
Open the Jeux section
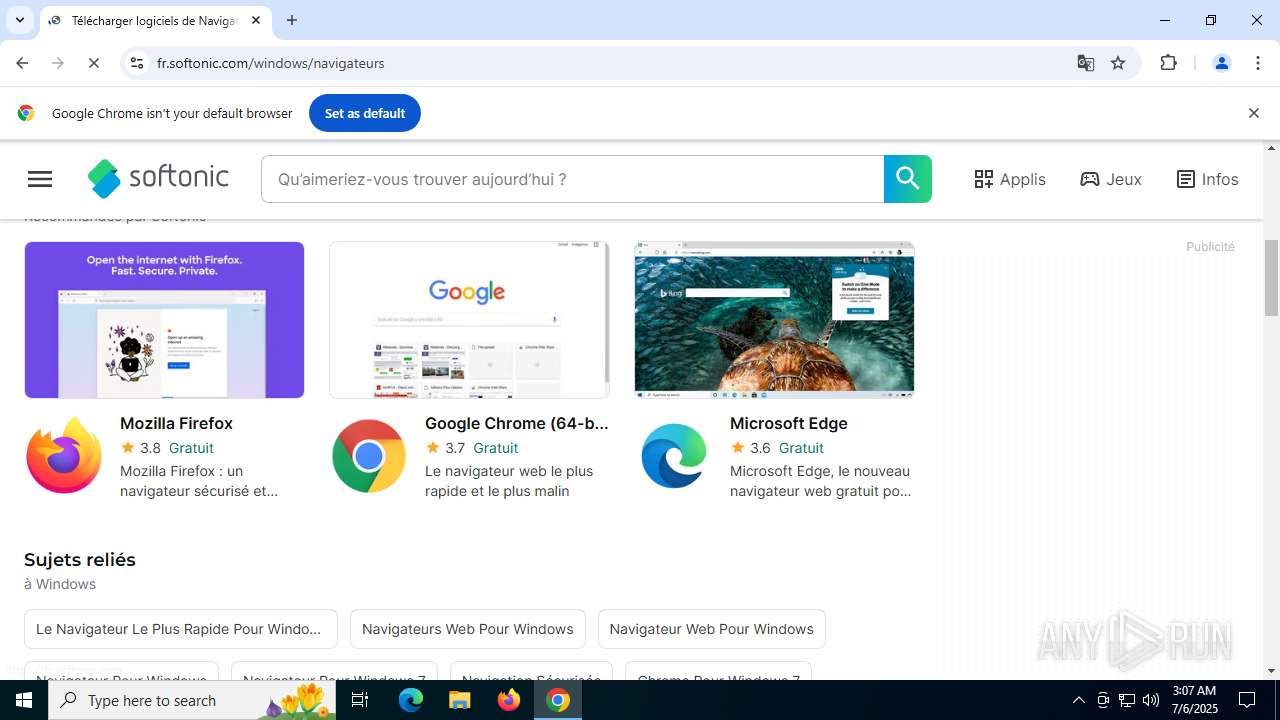(1111, 179)
